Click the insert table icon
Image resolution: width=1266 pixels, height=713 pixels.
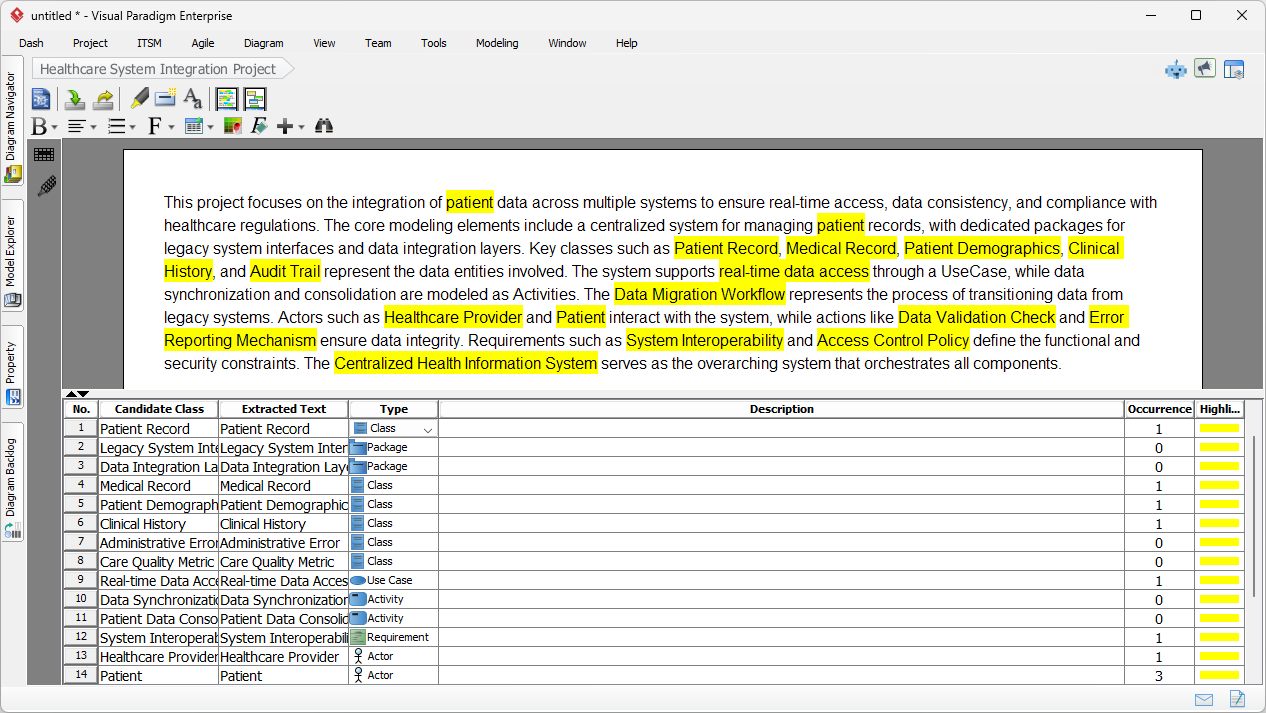click(x=192, y=126)
